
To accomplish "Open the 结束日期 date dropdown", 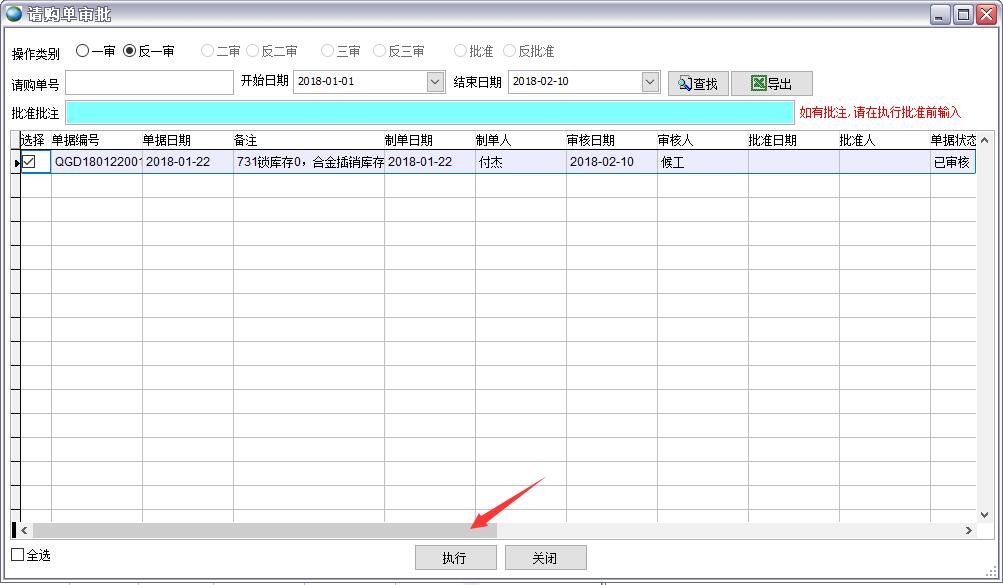I will coord(650,82).
